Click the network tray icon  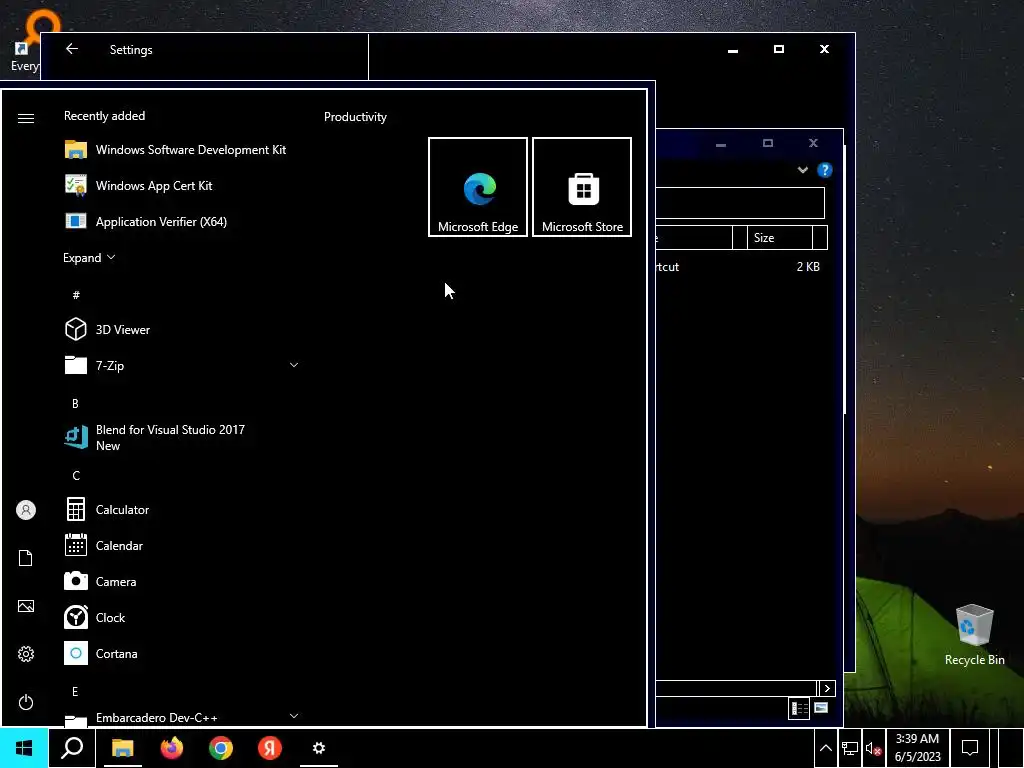click(850, 748)
